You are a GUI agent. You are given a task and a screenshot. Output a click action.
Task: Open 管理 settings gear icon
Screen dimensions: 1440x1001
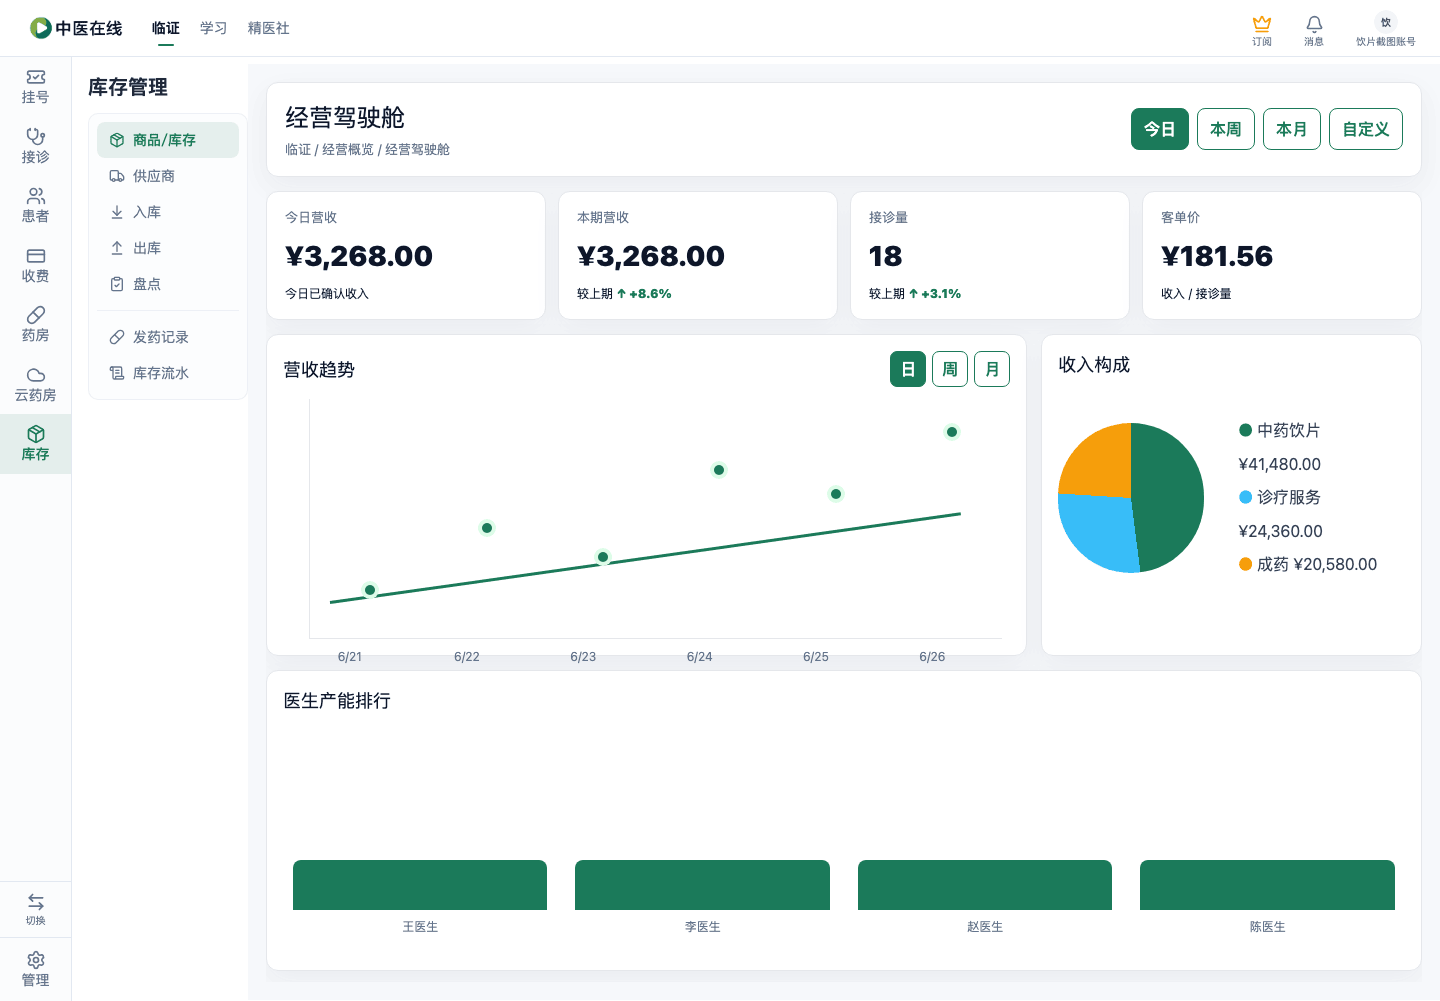click(35, 969)
